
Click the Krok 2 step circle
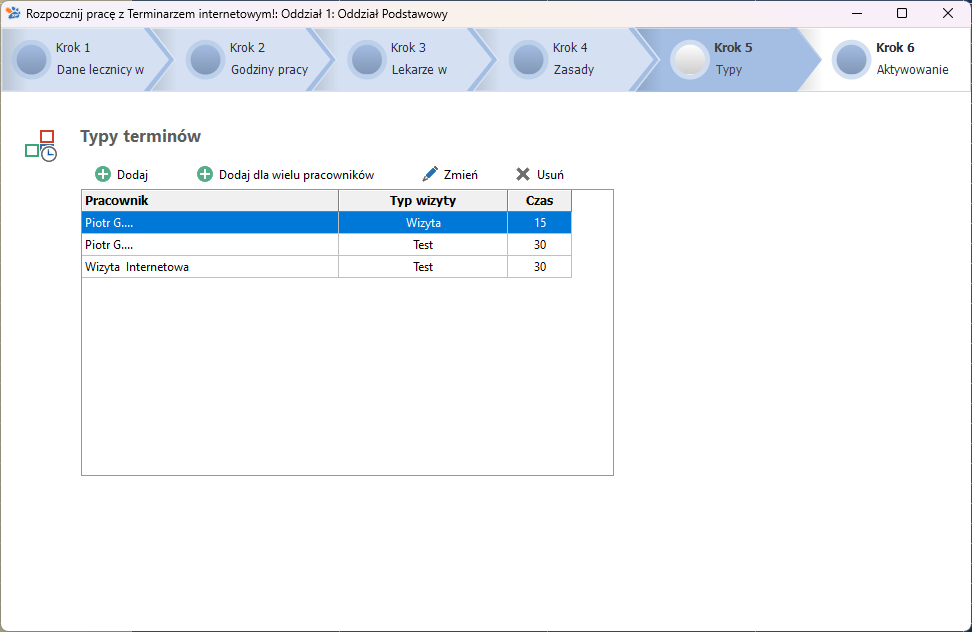point(205,59)
